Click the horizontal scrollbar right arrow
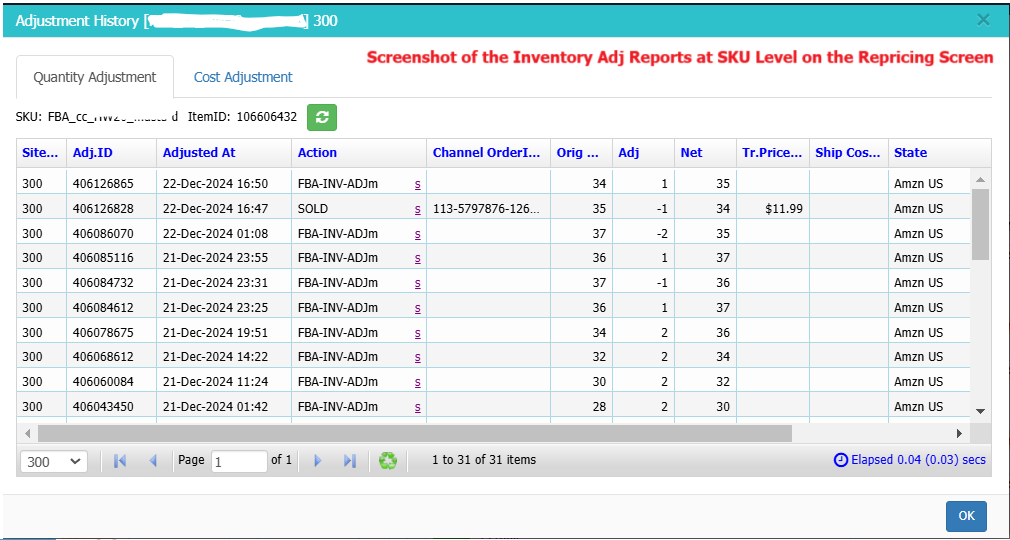Viewport: 1010px width, 540px height. click(959, 433)
